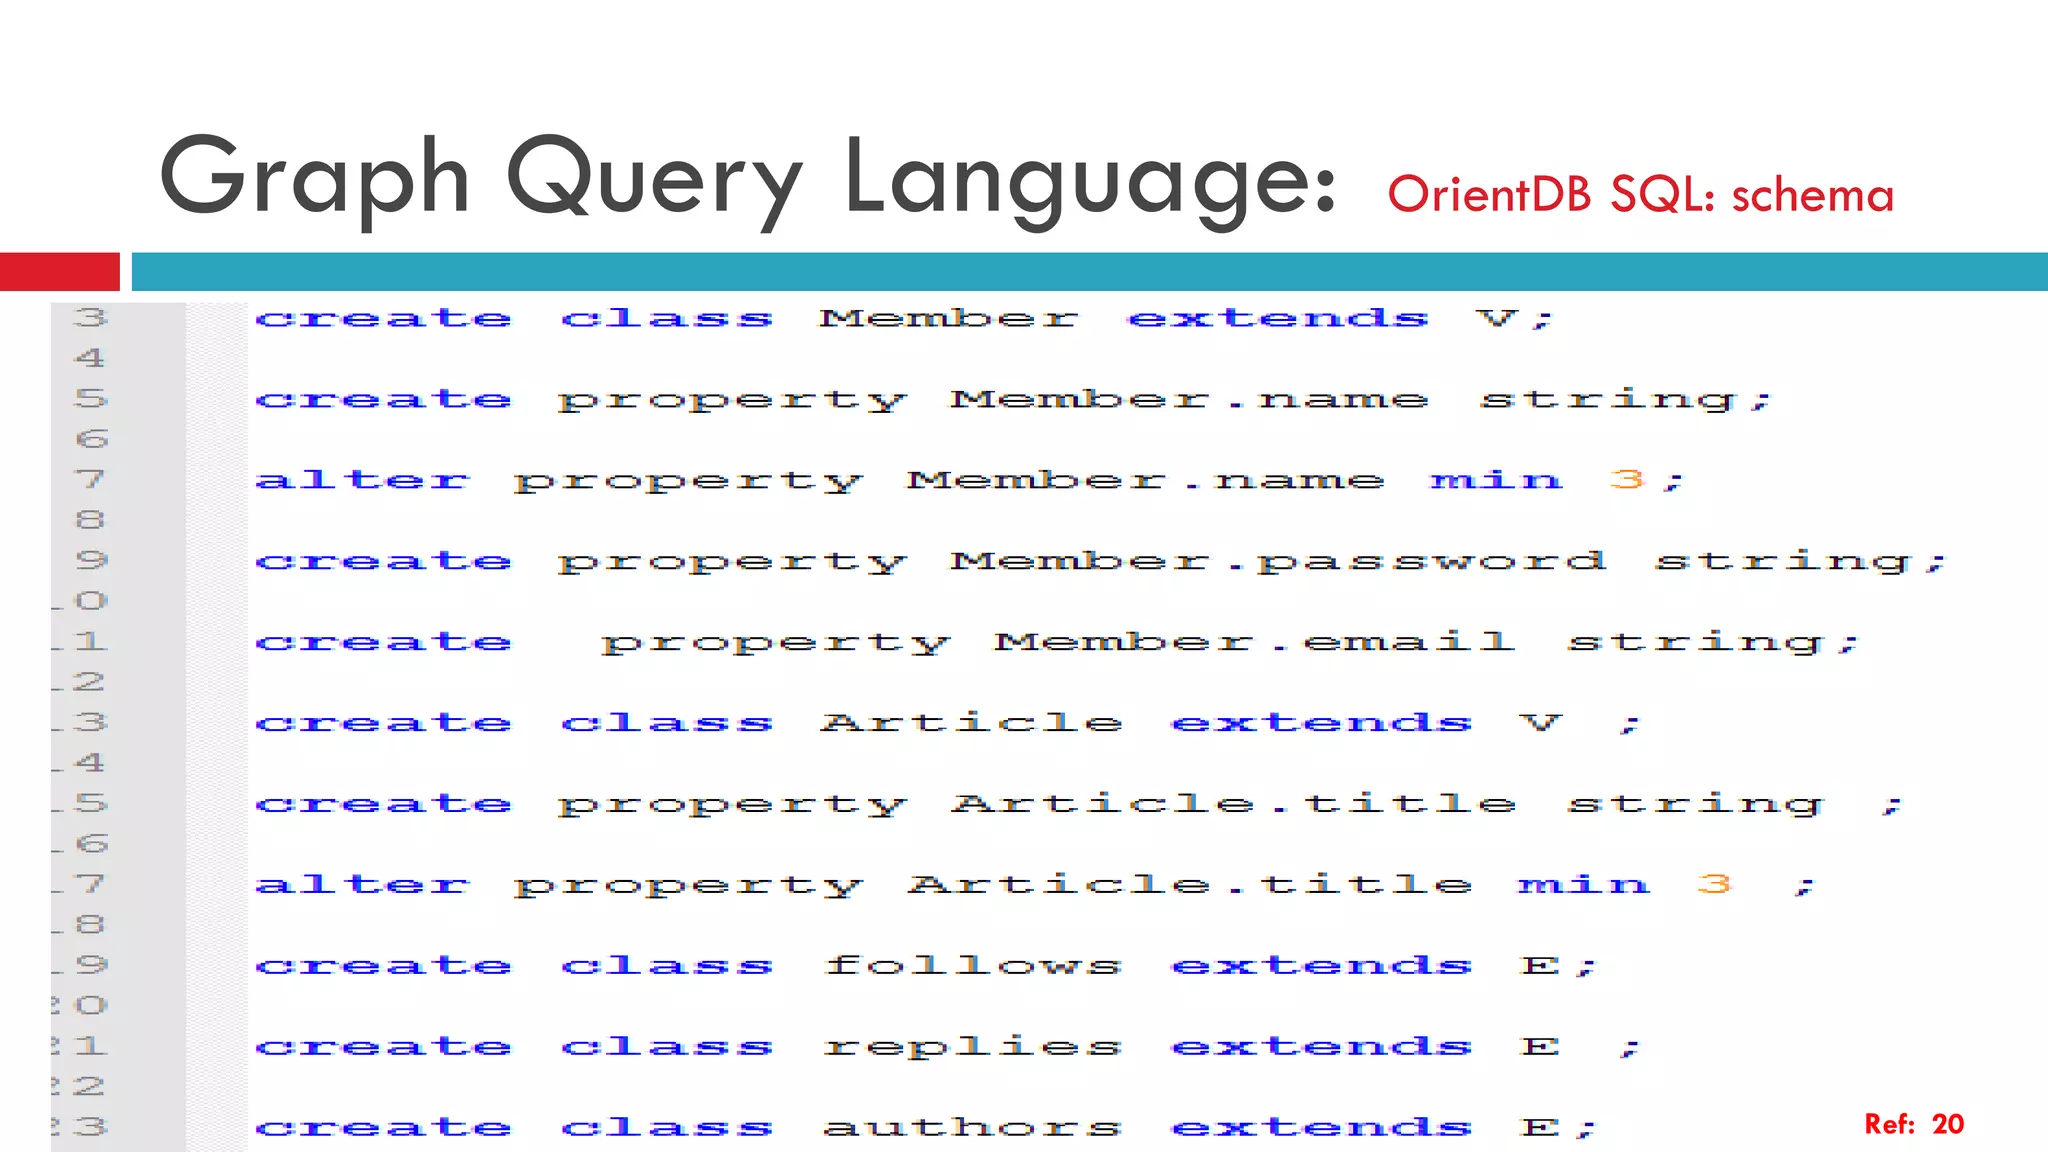Click the red subtitle 'OrientDB SQL: schema'

(1641, 194)
